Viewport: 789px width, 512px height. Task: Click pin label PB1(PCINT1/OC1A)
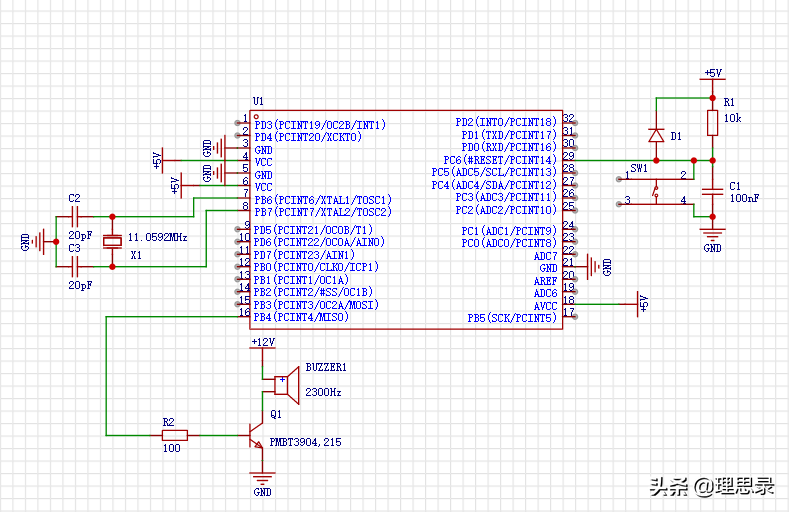pos(301,280)
